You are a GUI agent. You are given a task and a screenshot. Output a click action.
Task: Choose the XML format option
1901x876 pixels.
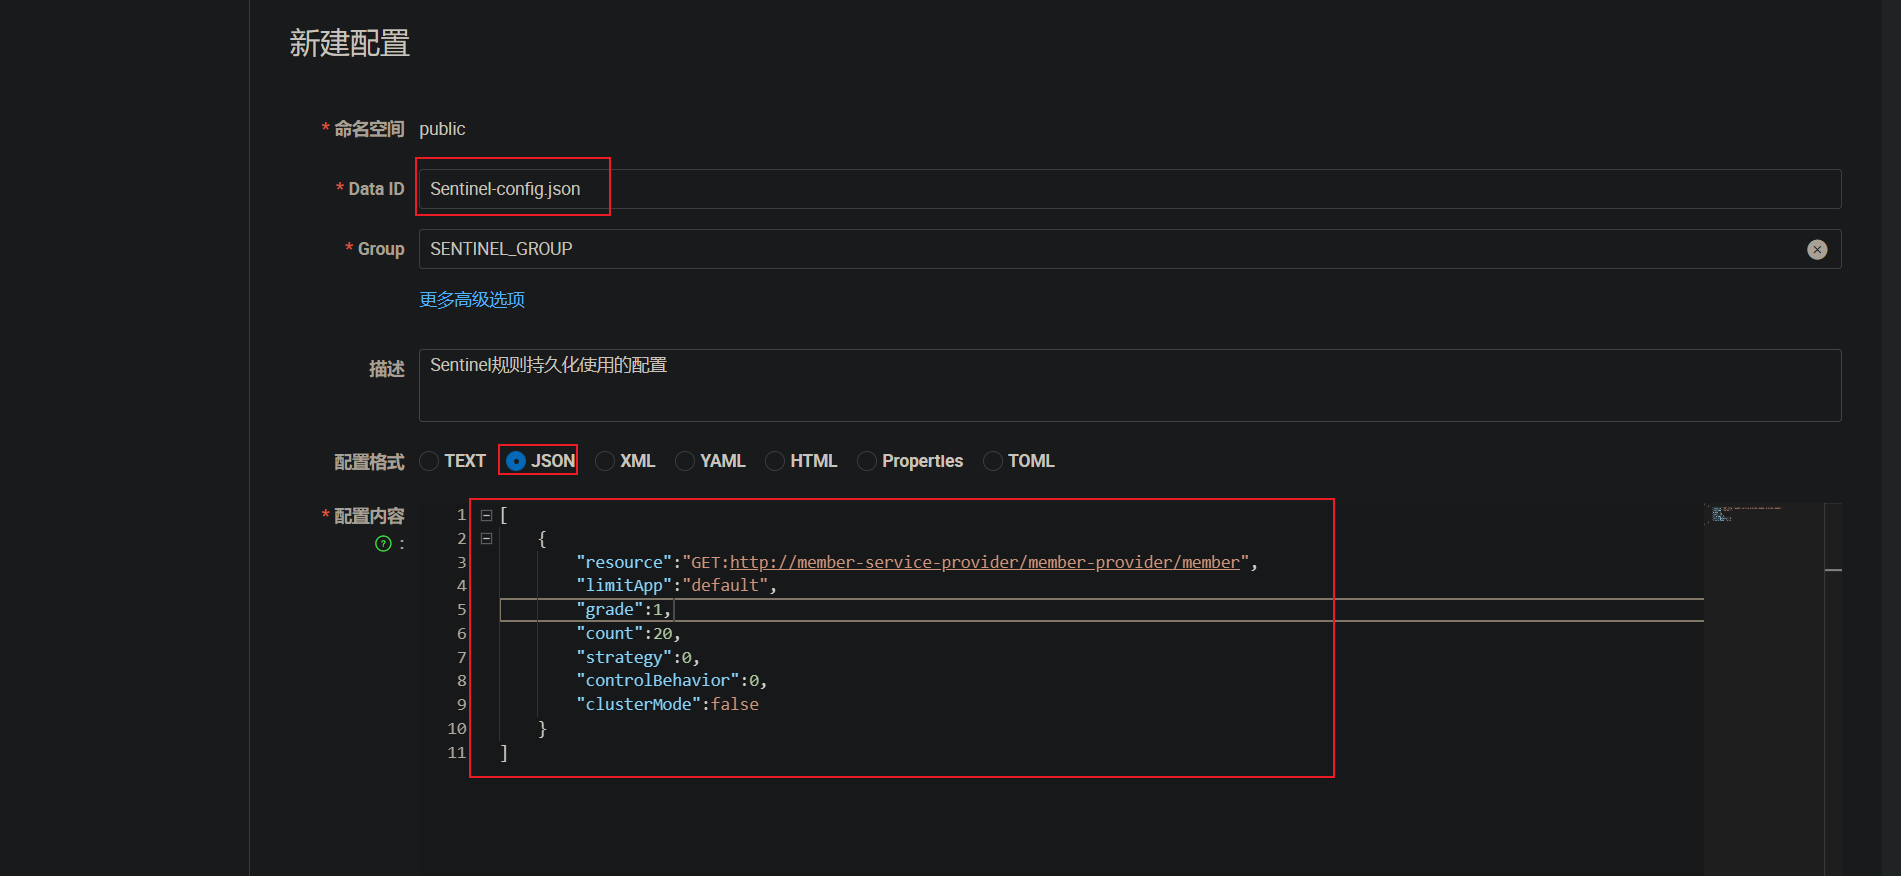click(x=605, y=461)
